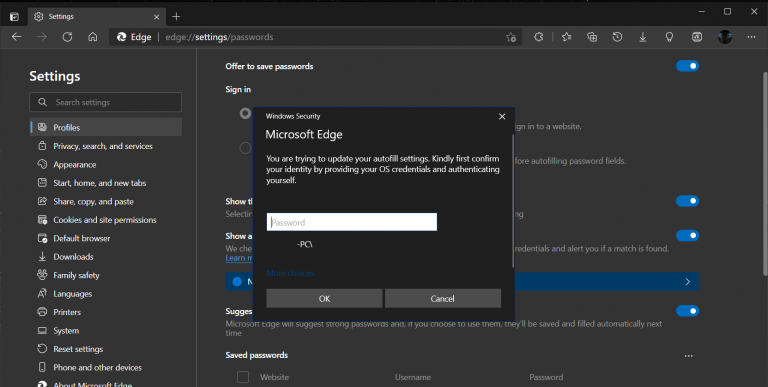
Task: Open a new tab with plus icon
Action: click(x=176, y=17)
